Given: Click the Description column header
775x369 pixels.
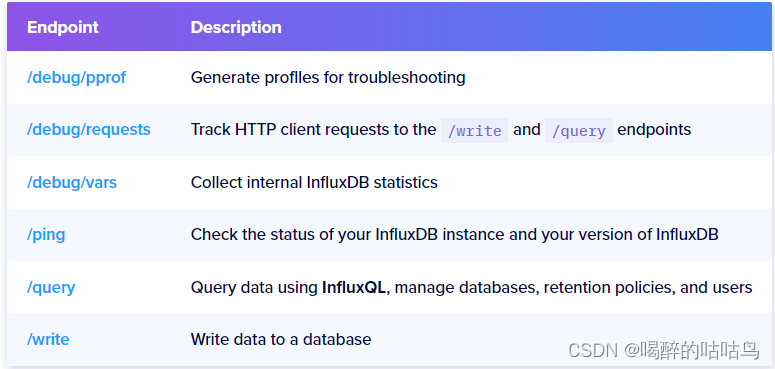Looking at the screenshot, I should point(236,27).
